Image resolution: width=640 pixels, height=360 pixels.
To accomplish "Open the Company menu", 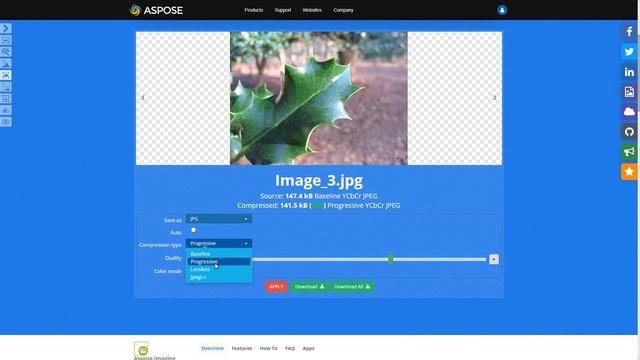I will [343, 10].
